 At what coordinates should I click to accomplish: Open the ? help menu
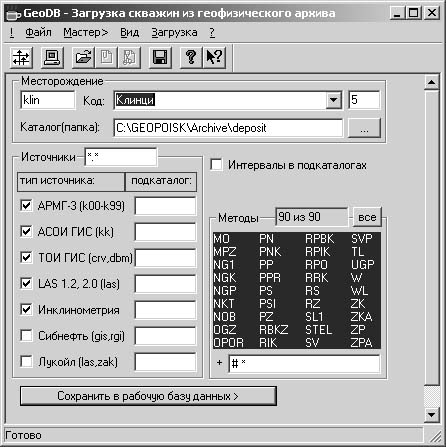click(x=212, y=32)
